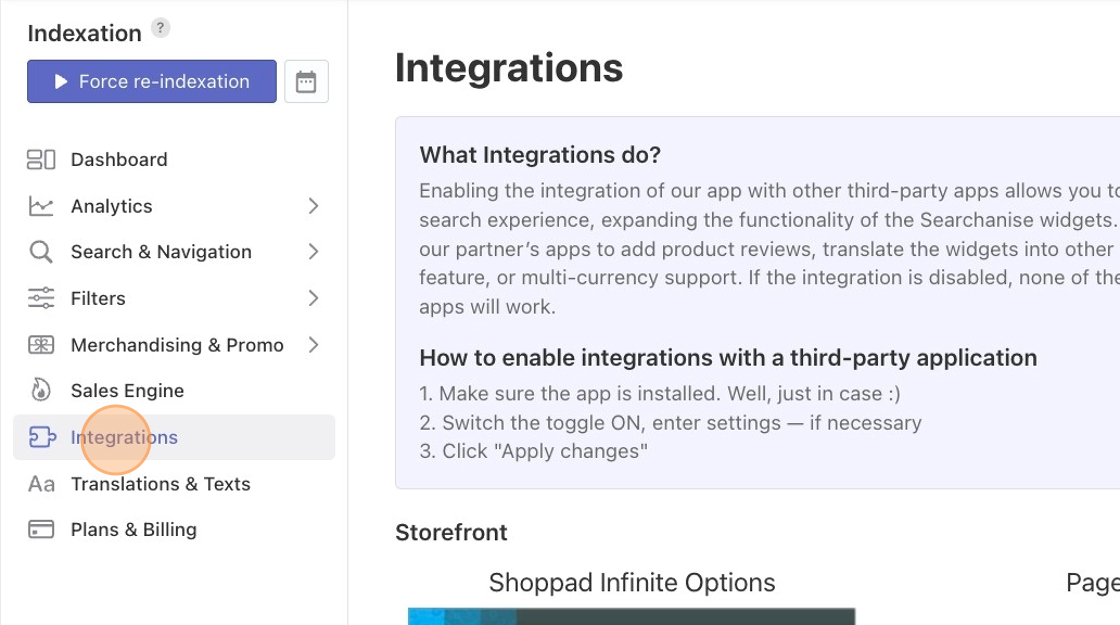This screenshot has width=1120, height=625.
Task: Click the Shoppad Infinite Options thumbnail
Action: [x=631, y=615]
